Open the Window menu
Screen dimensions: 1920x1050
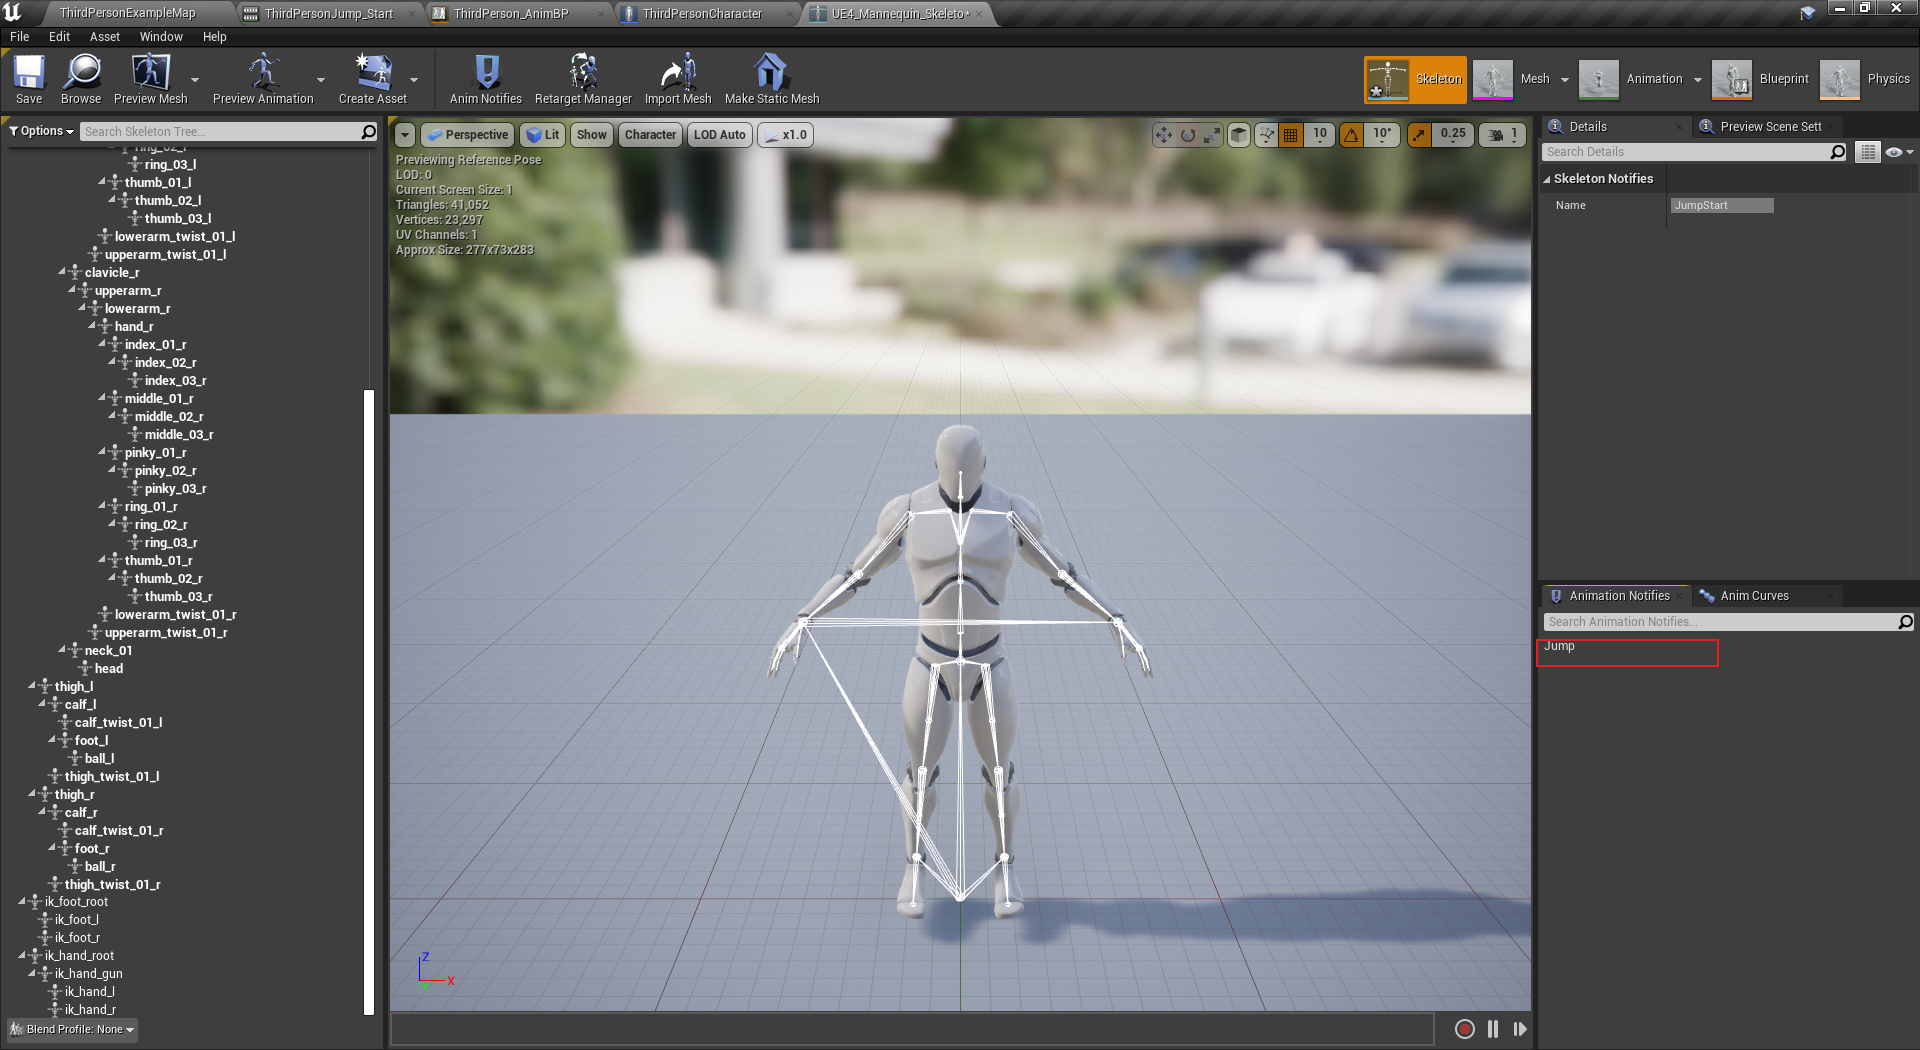161,37
